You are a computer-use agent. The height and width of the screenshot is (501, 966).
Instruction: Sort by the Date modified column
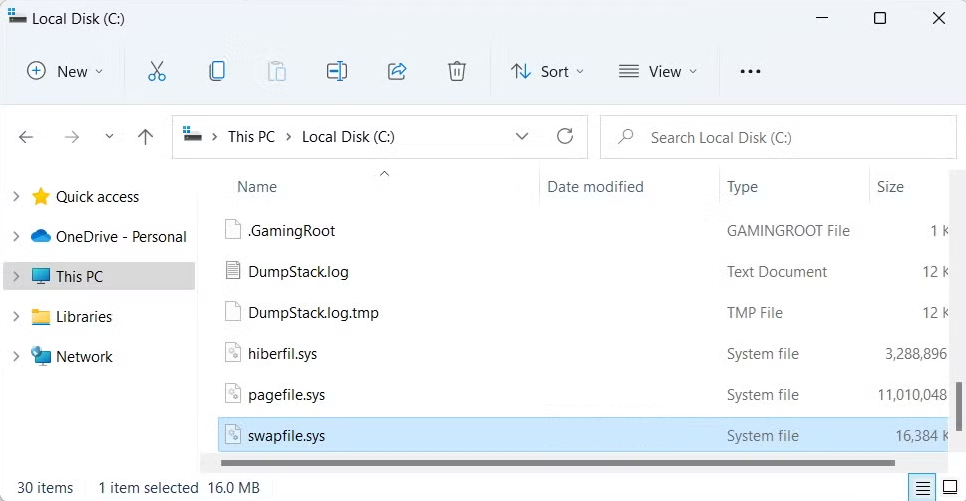coord(595,187)
